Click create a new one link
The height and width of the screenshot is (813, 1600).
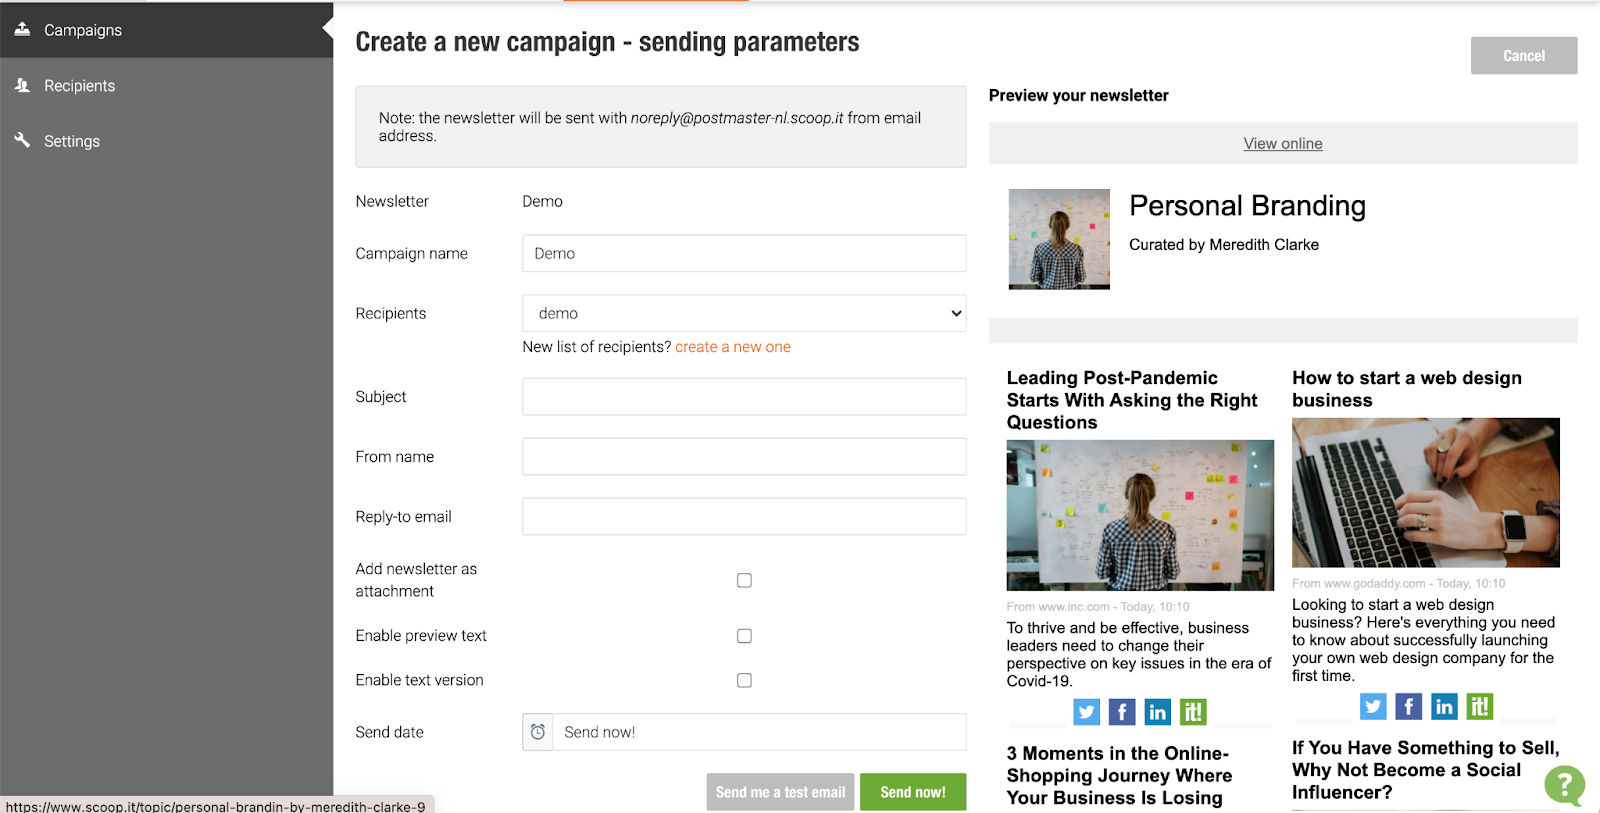733,347
